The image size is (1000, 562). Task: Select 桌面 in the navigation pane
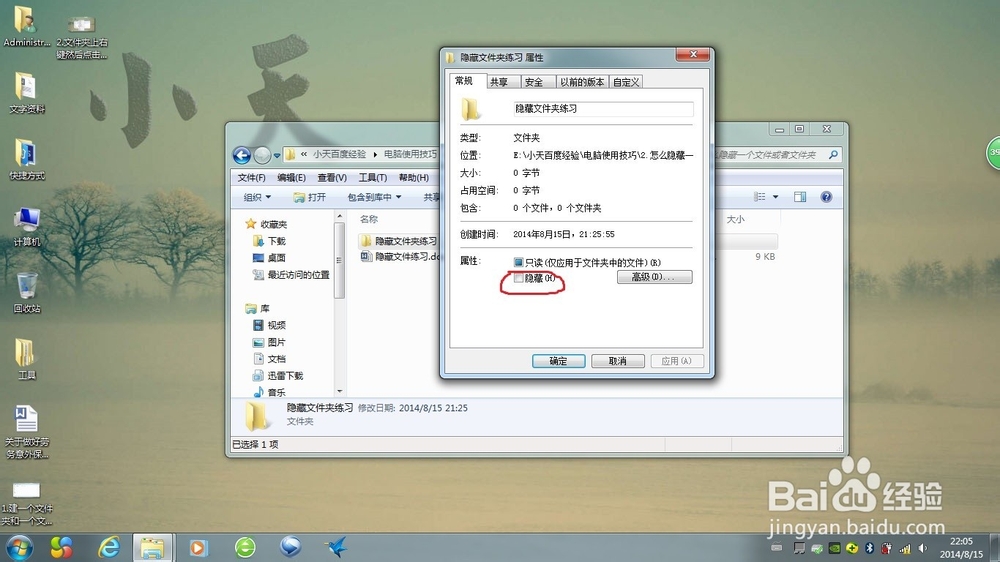(x=269, y=258)
